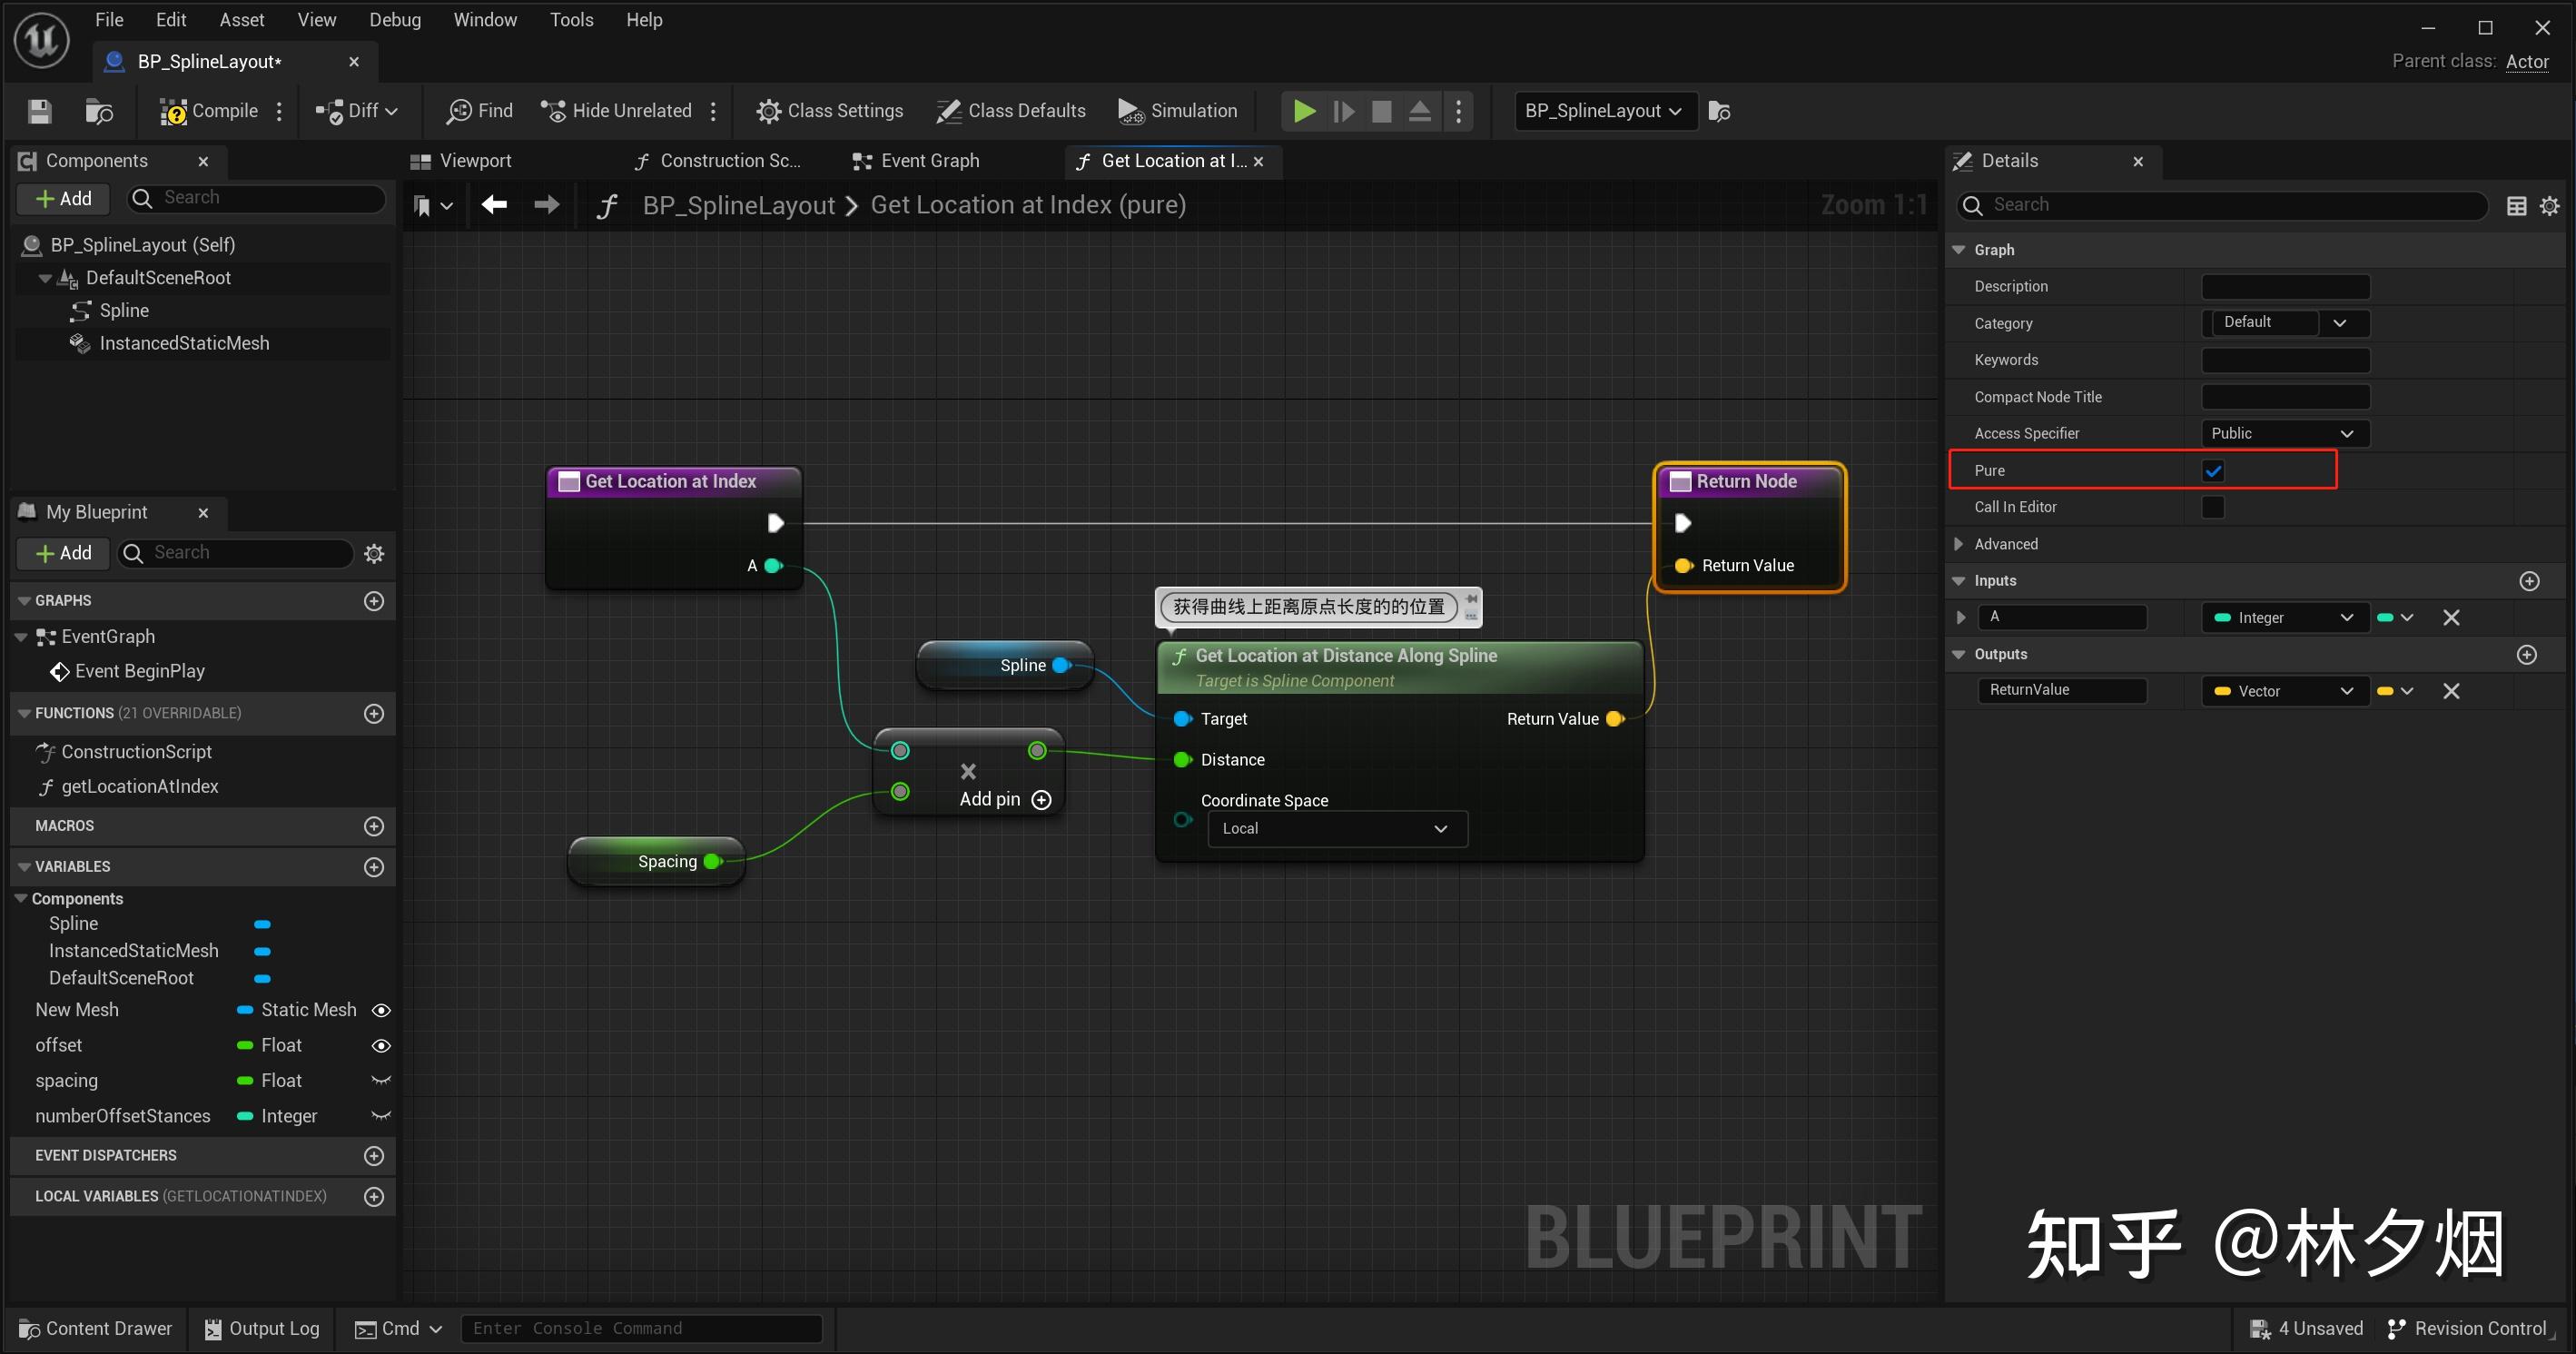The height and width of the screenshot is (1354, 2576).
Task: Add a new function input parameter
Action: click(x=2529, y=581)
